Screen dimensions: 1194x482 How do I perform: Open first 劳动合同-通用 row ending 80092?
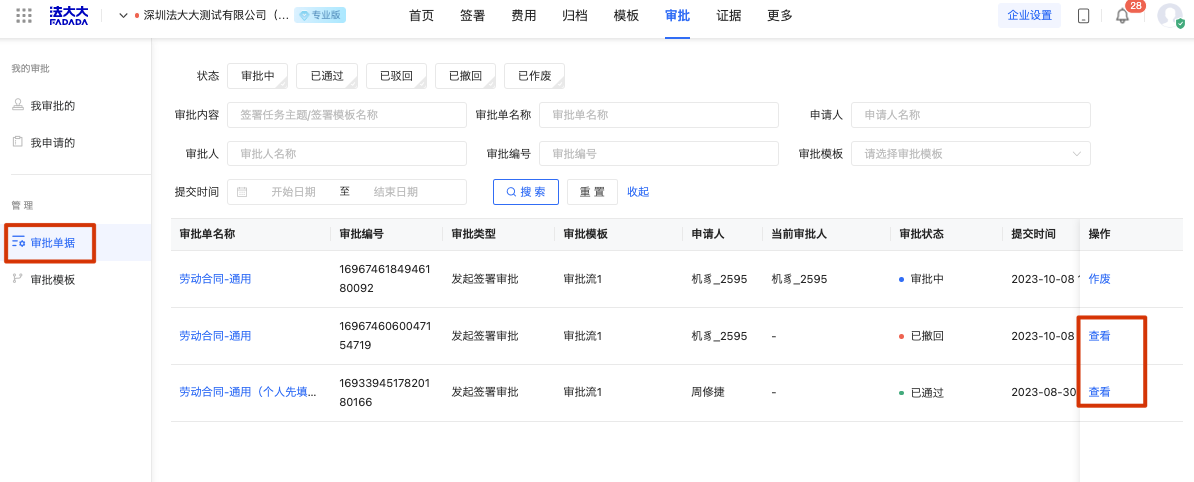tap(215, 279)
